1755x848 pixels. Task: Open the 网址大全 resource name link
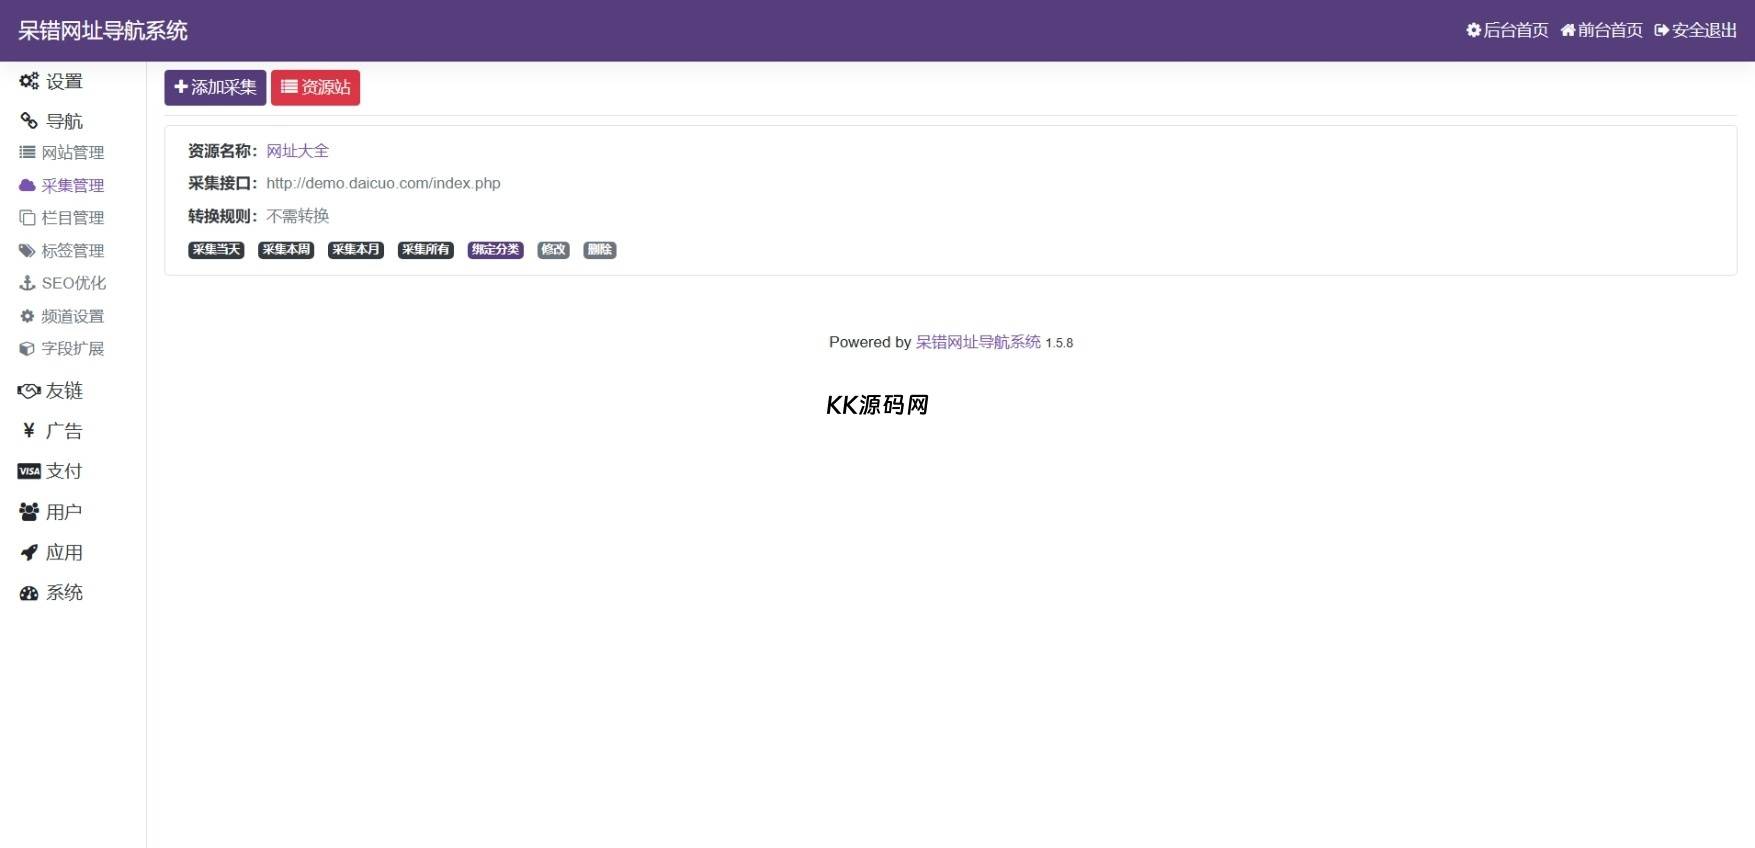(x=297, y=151)
